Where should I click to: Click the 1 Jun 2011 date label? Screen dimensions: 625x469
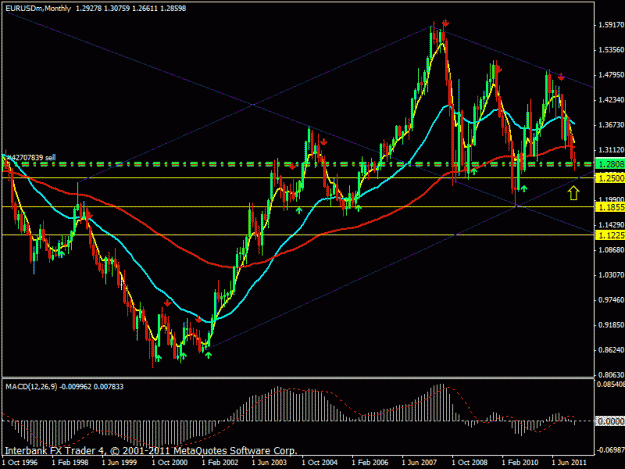point(569,463)
